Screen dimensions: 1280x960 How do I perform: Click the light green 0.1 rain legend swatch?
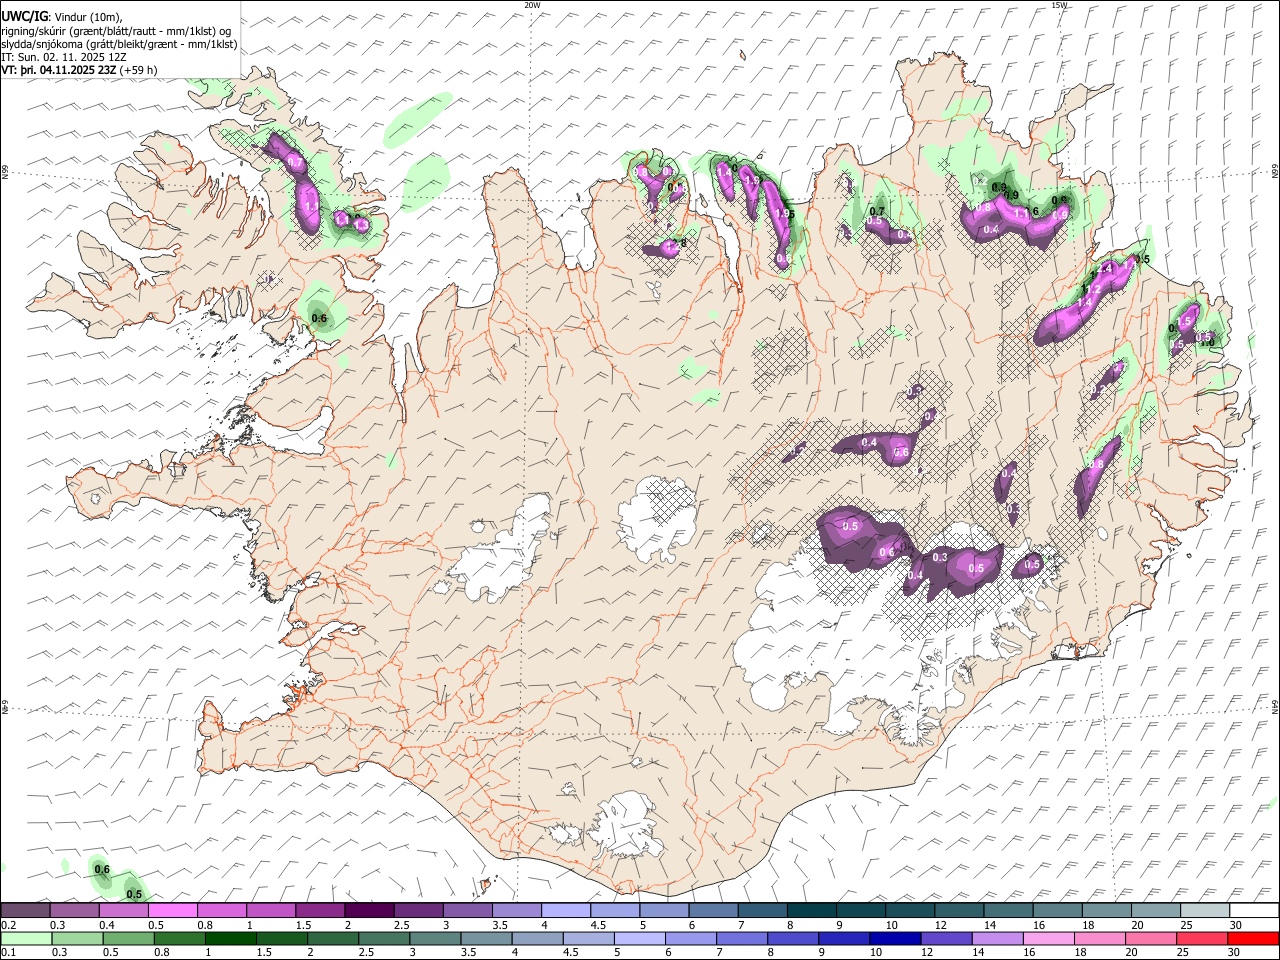[x=25, y=938]
